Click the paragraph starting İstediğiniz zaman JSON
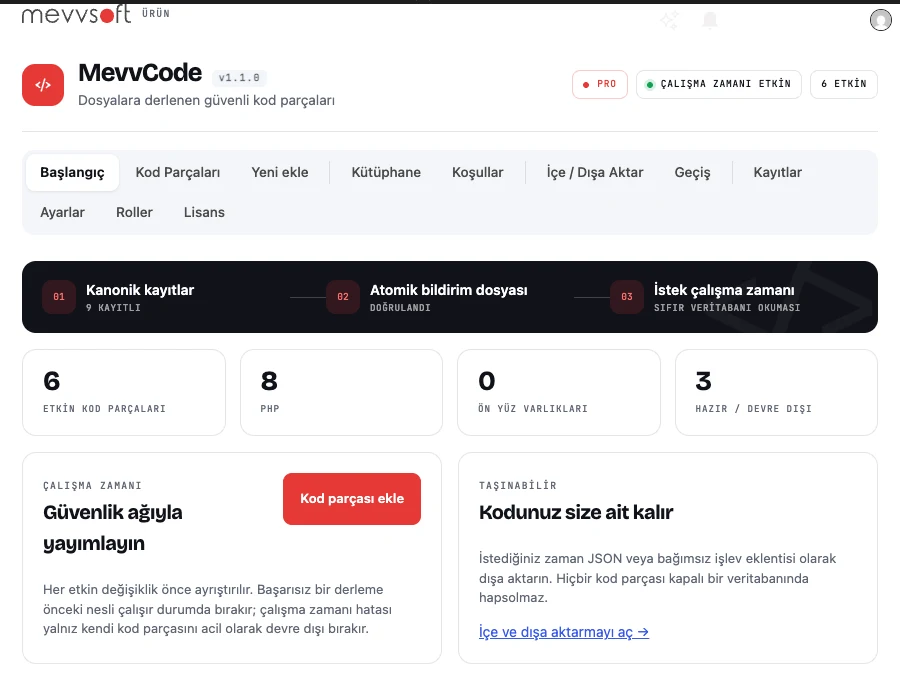900x700 pixels. point(658,578)
